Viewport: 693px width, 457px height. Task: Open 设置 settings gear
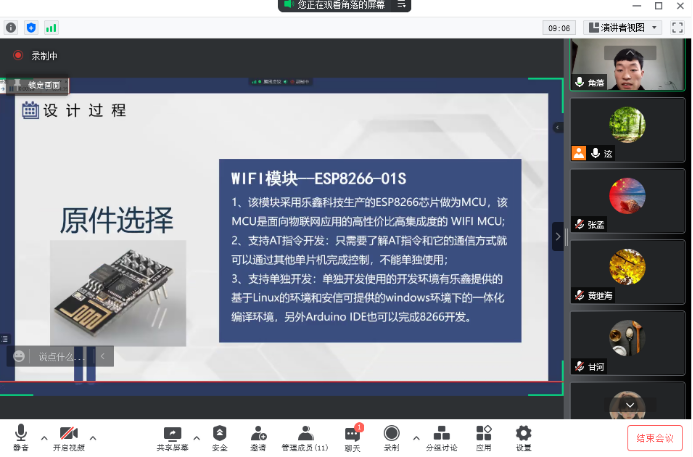click(523, 438)
